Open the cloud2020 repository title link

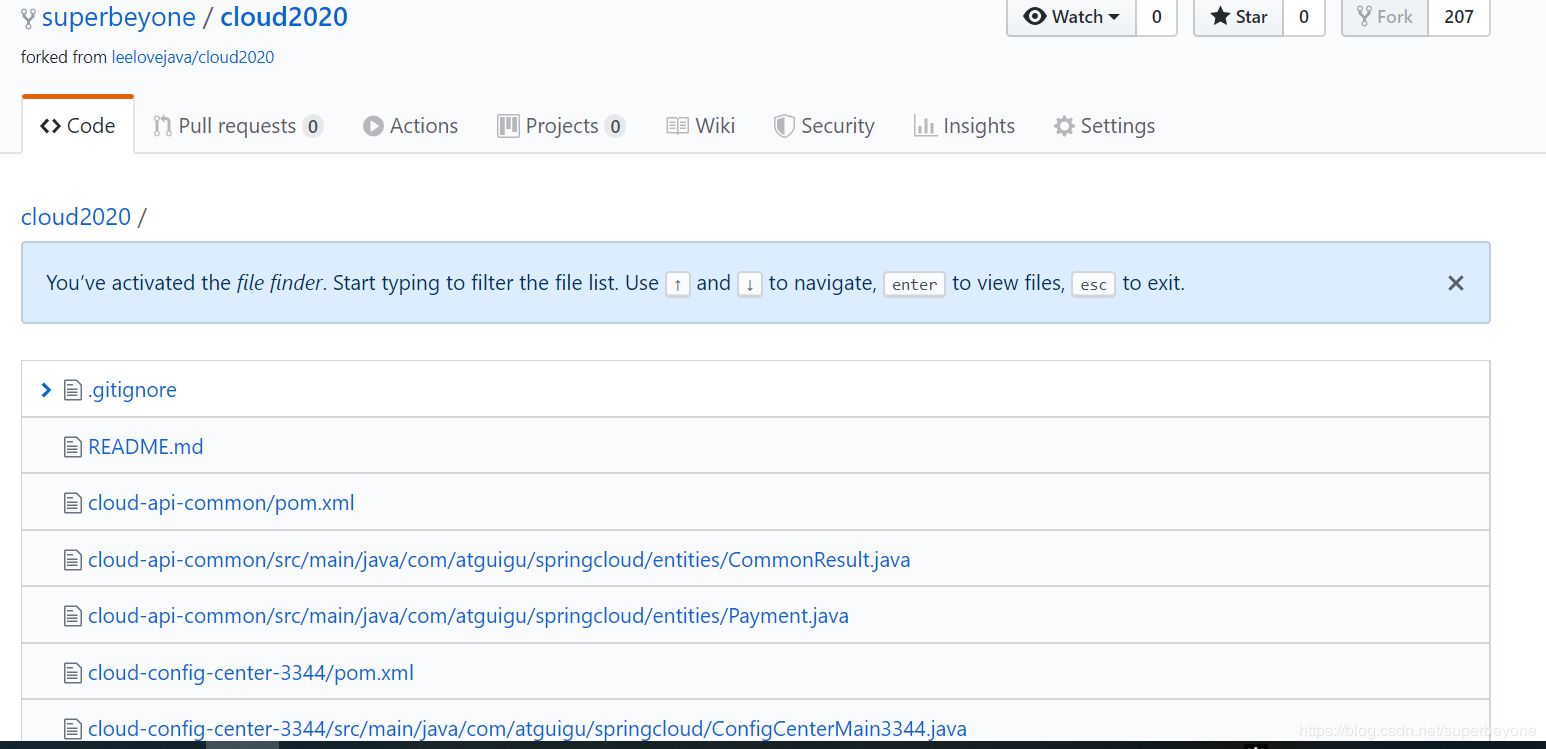click(x=284, y=17)
